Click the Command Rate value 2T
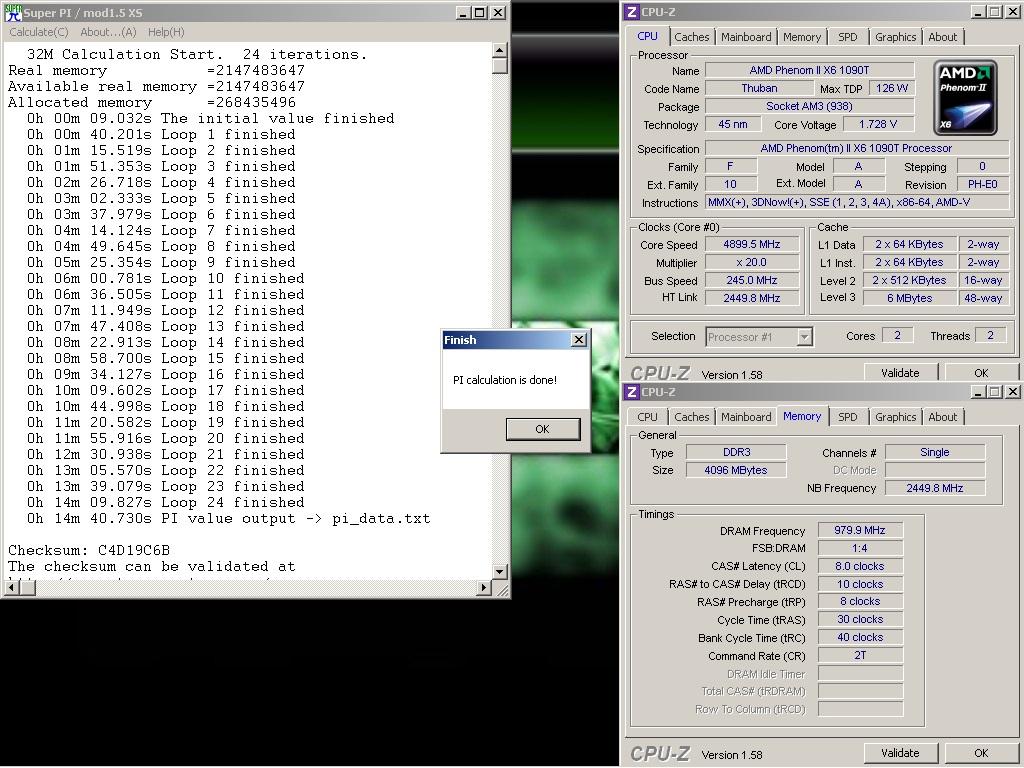1024x768 pixels. (x=859, y=655)
